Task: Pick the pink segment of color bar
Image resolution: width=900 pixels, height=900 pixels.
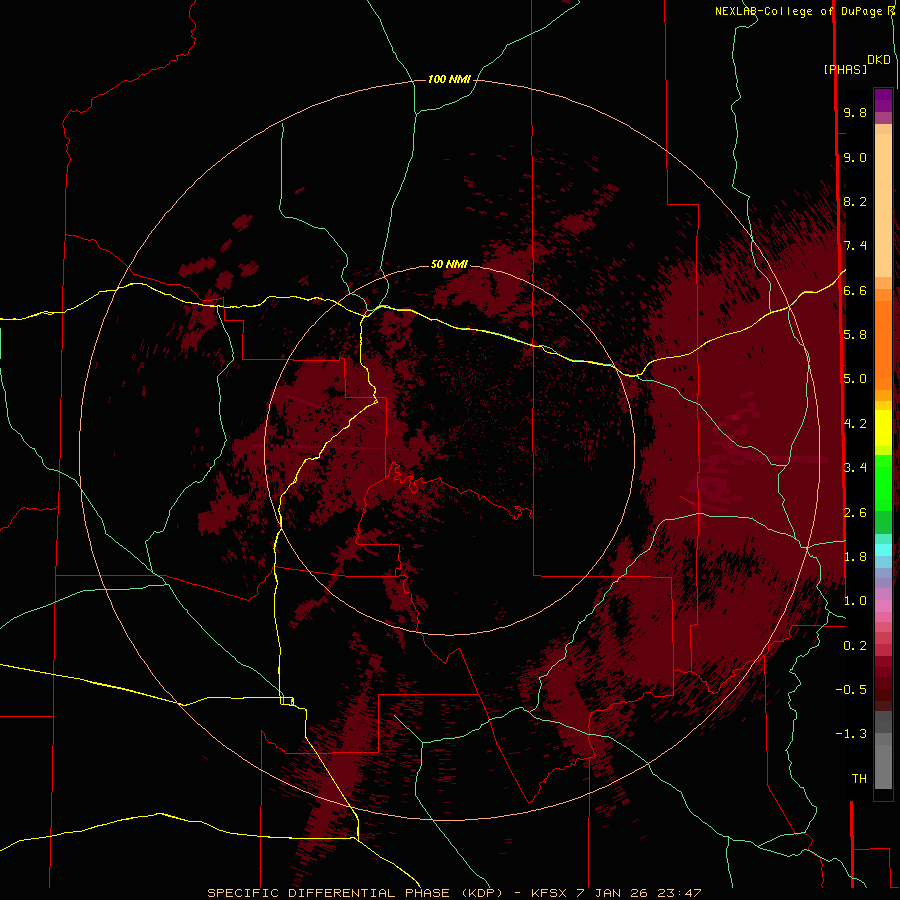Action: coord(883,606)
